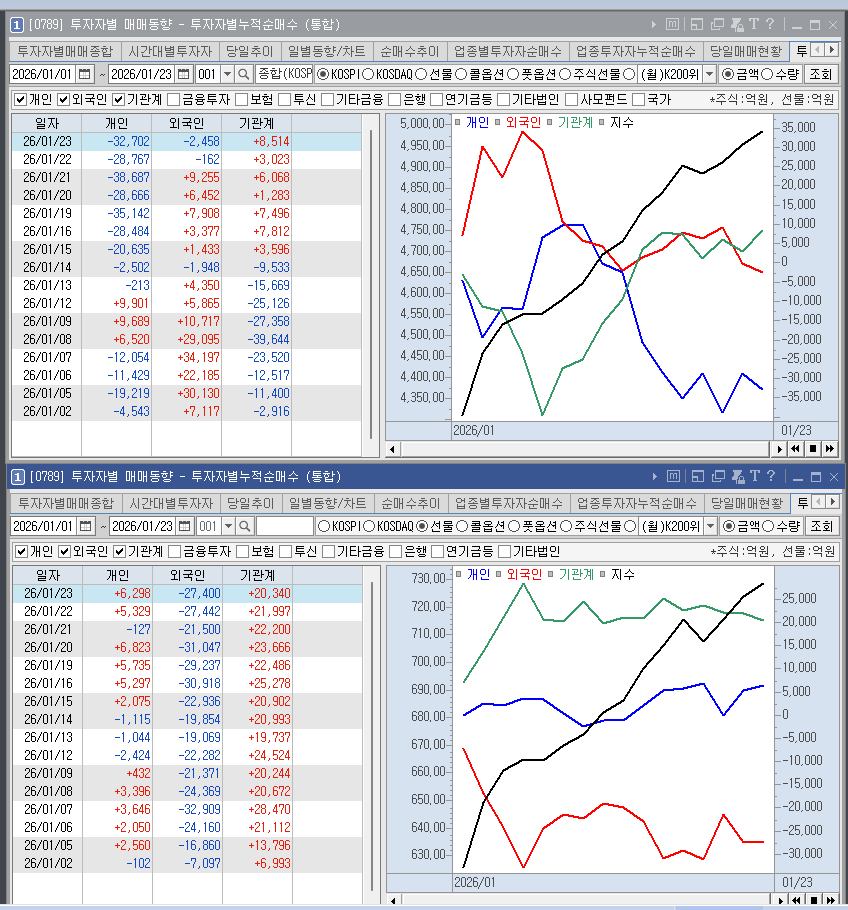Click 기관계 column header in bottom table
The height and width of the screenshot is (910, 848).
258,575
